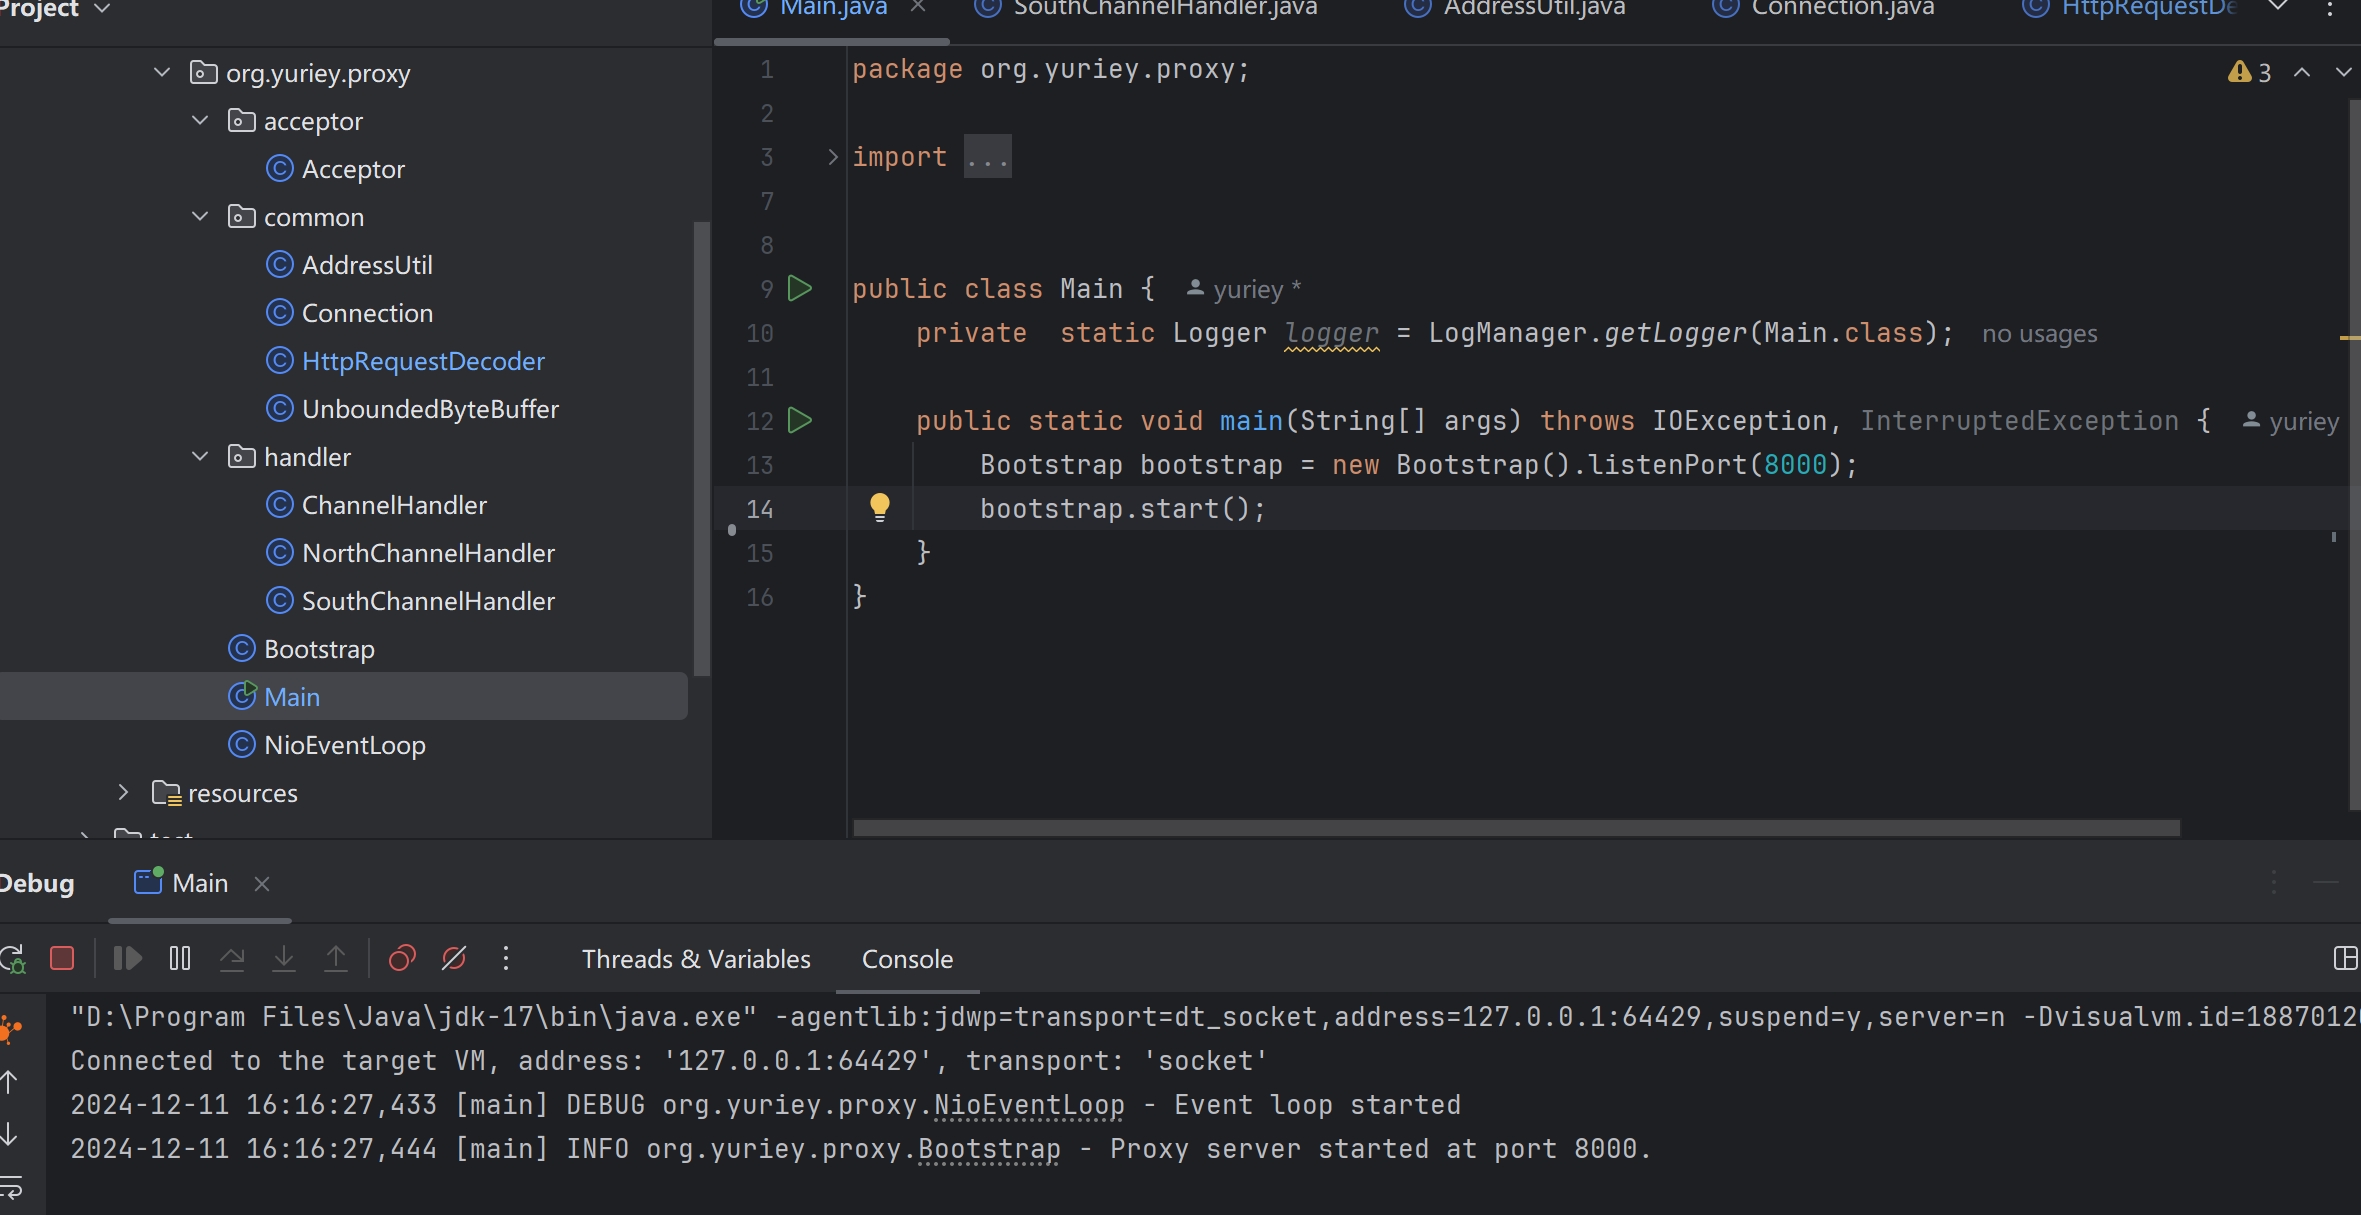Switch to the Console tab
The image size is (2361, 1215).
pos(906,958)
